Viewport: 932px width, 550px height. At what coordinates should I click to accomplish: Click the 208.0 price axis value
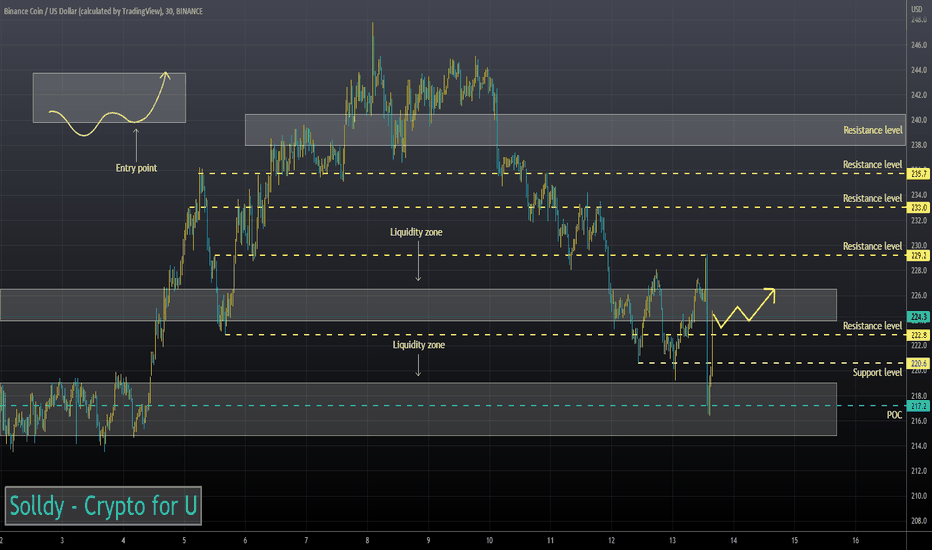pyautogui.click(x=918, y=521)
